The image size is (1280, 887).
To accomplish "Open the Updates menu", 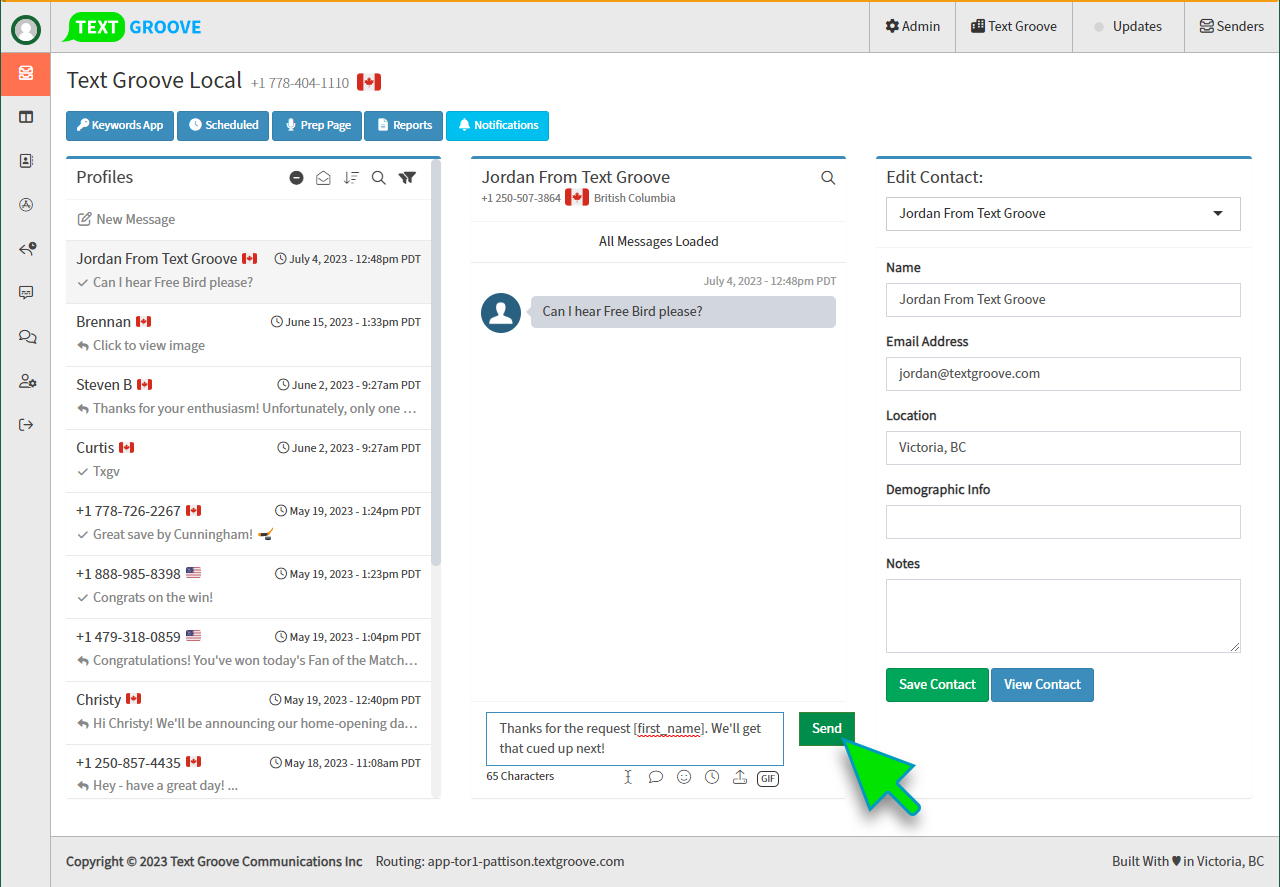I will click(x=1128, y=27).
